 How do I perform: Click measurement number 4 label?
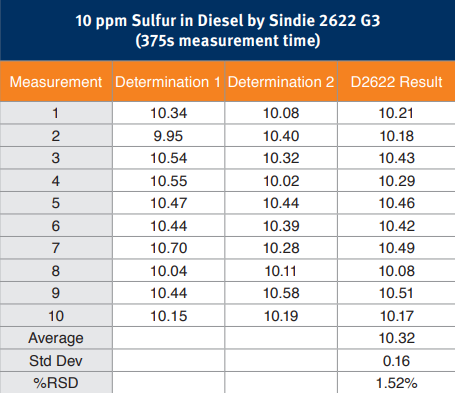[x=56, y=181]
